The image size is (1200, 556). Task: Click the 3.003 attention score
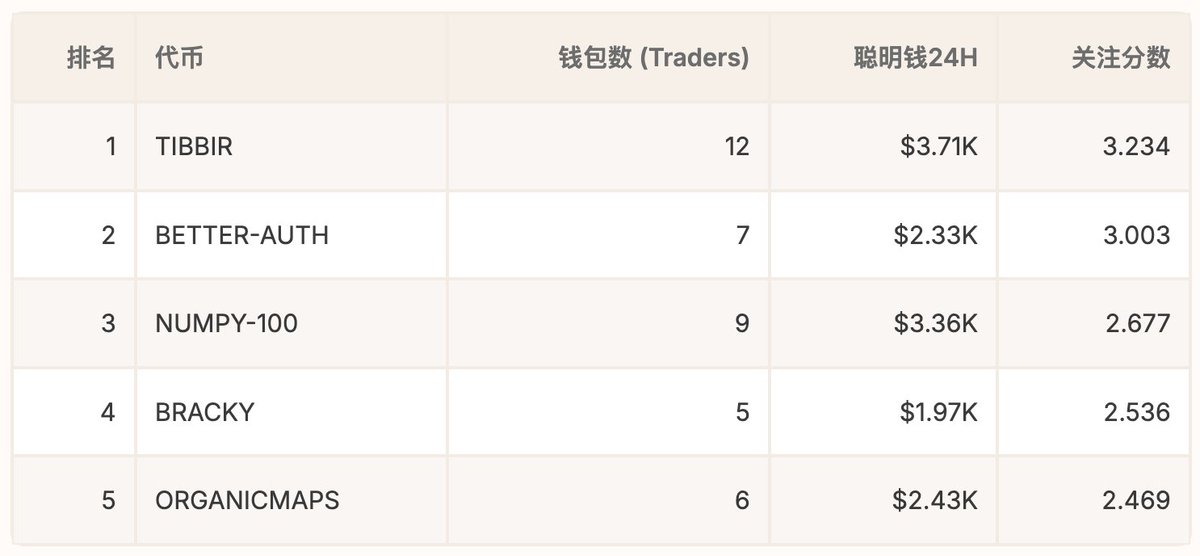tap(1136, 235)
